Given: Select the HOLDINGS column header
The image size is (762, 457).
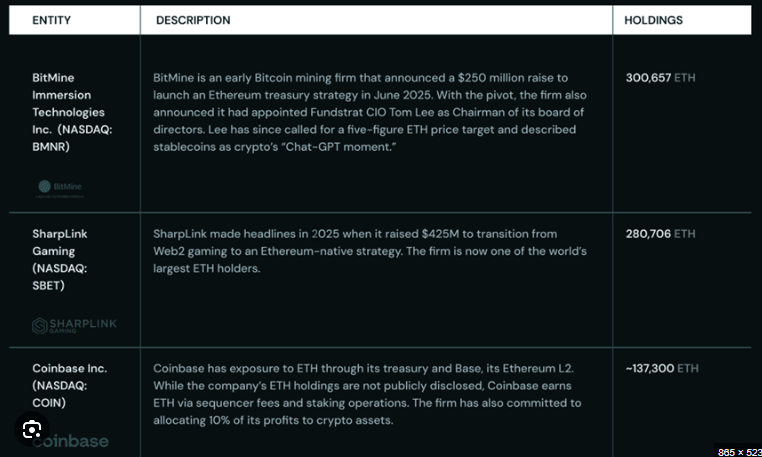Looking at the screenshot, I should click(x=653, y=20).
